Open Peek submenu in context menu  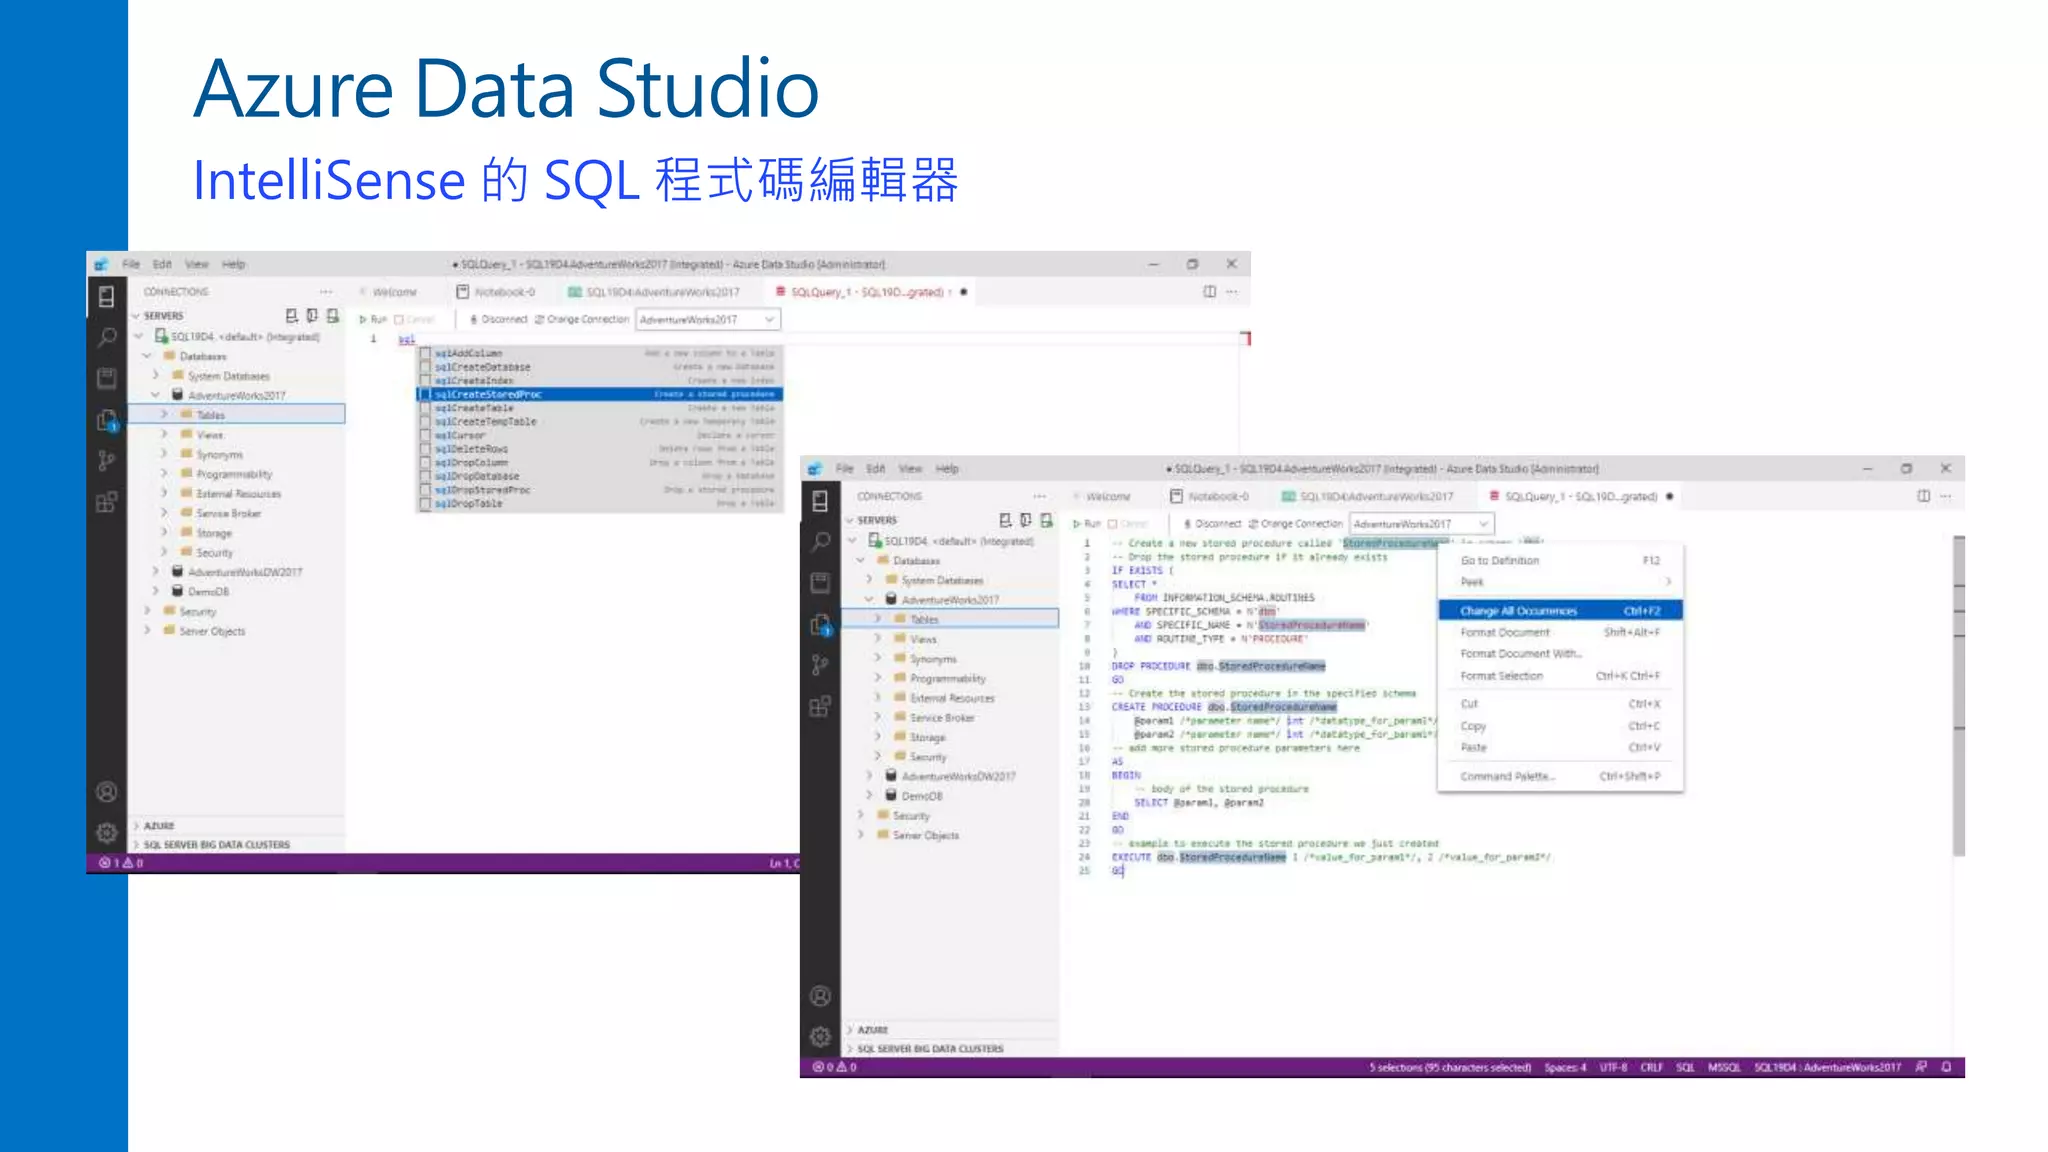click(x=1560, y=582)
